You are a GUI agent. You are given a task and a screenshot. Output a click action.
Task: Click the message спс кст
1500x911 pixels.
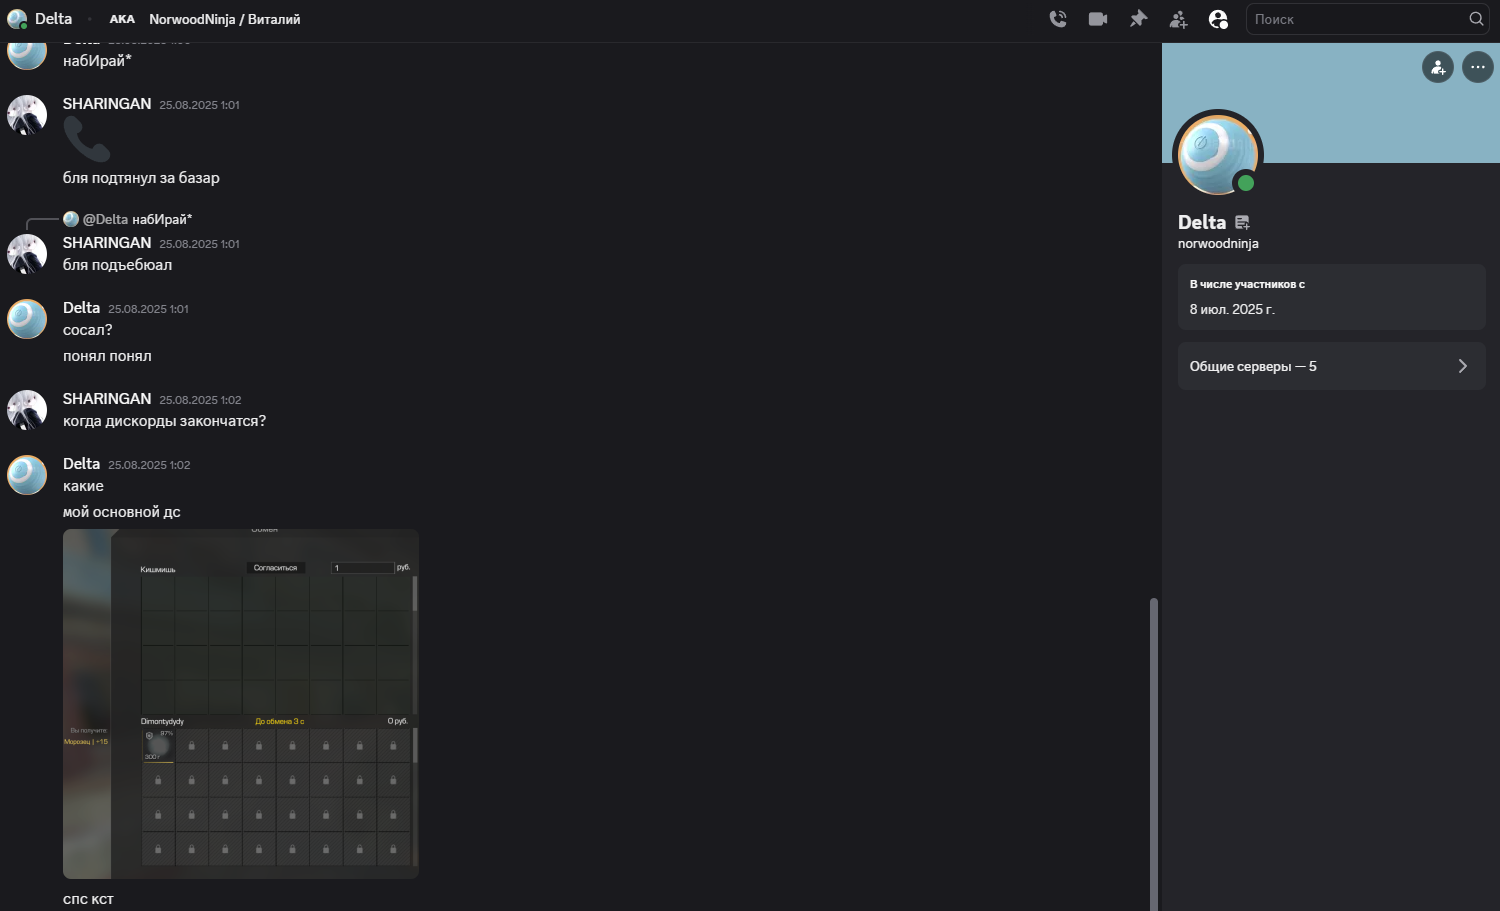[88, 899]
